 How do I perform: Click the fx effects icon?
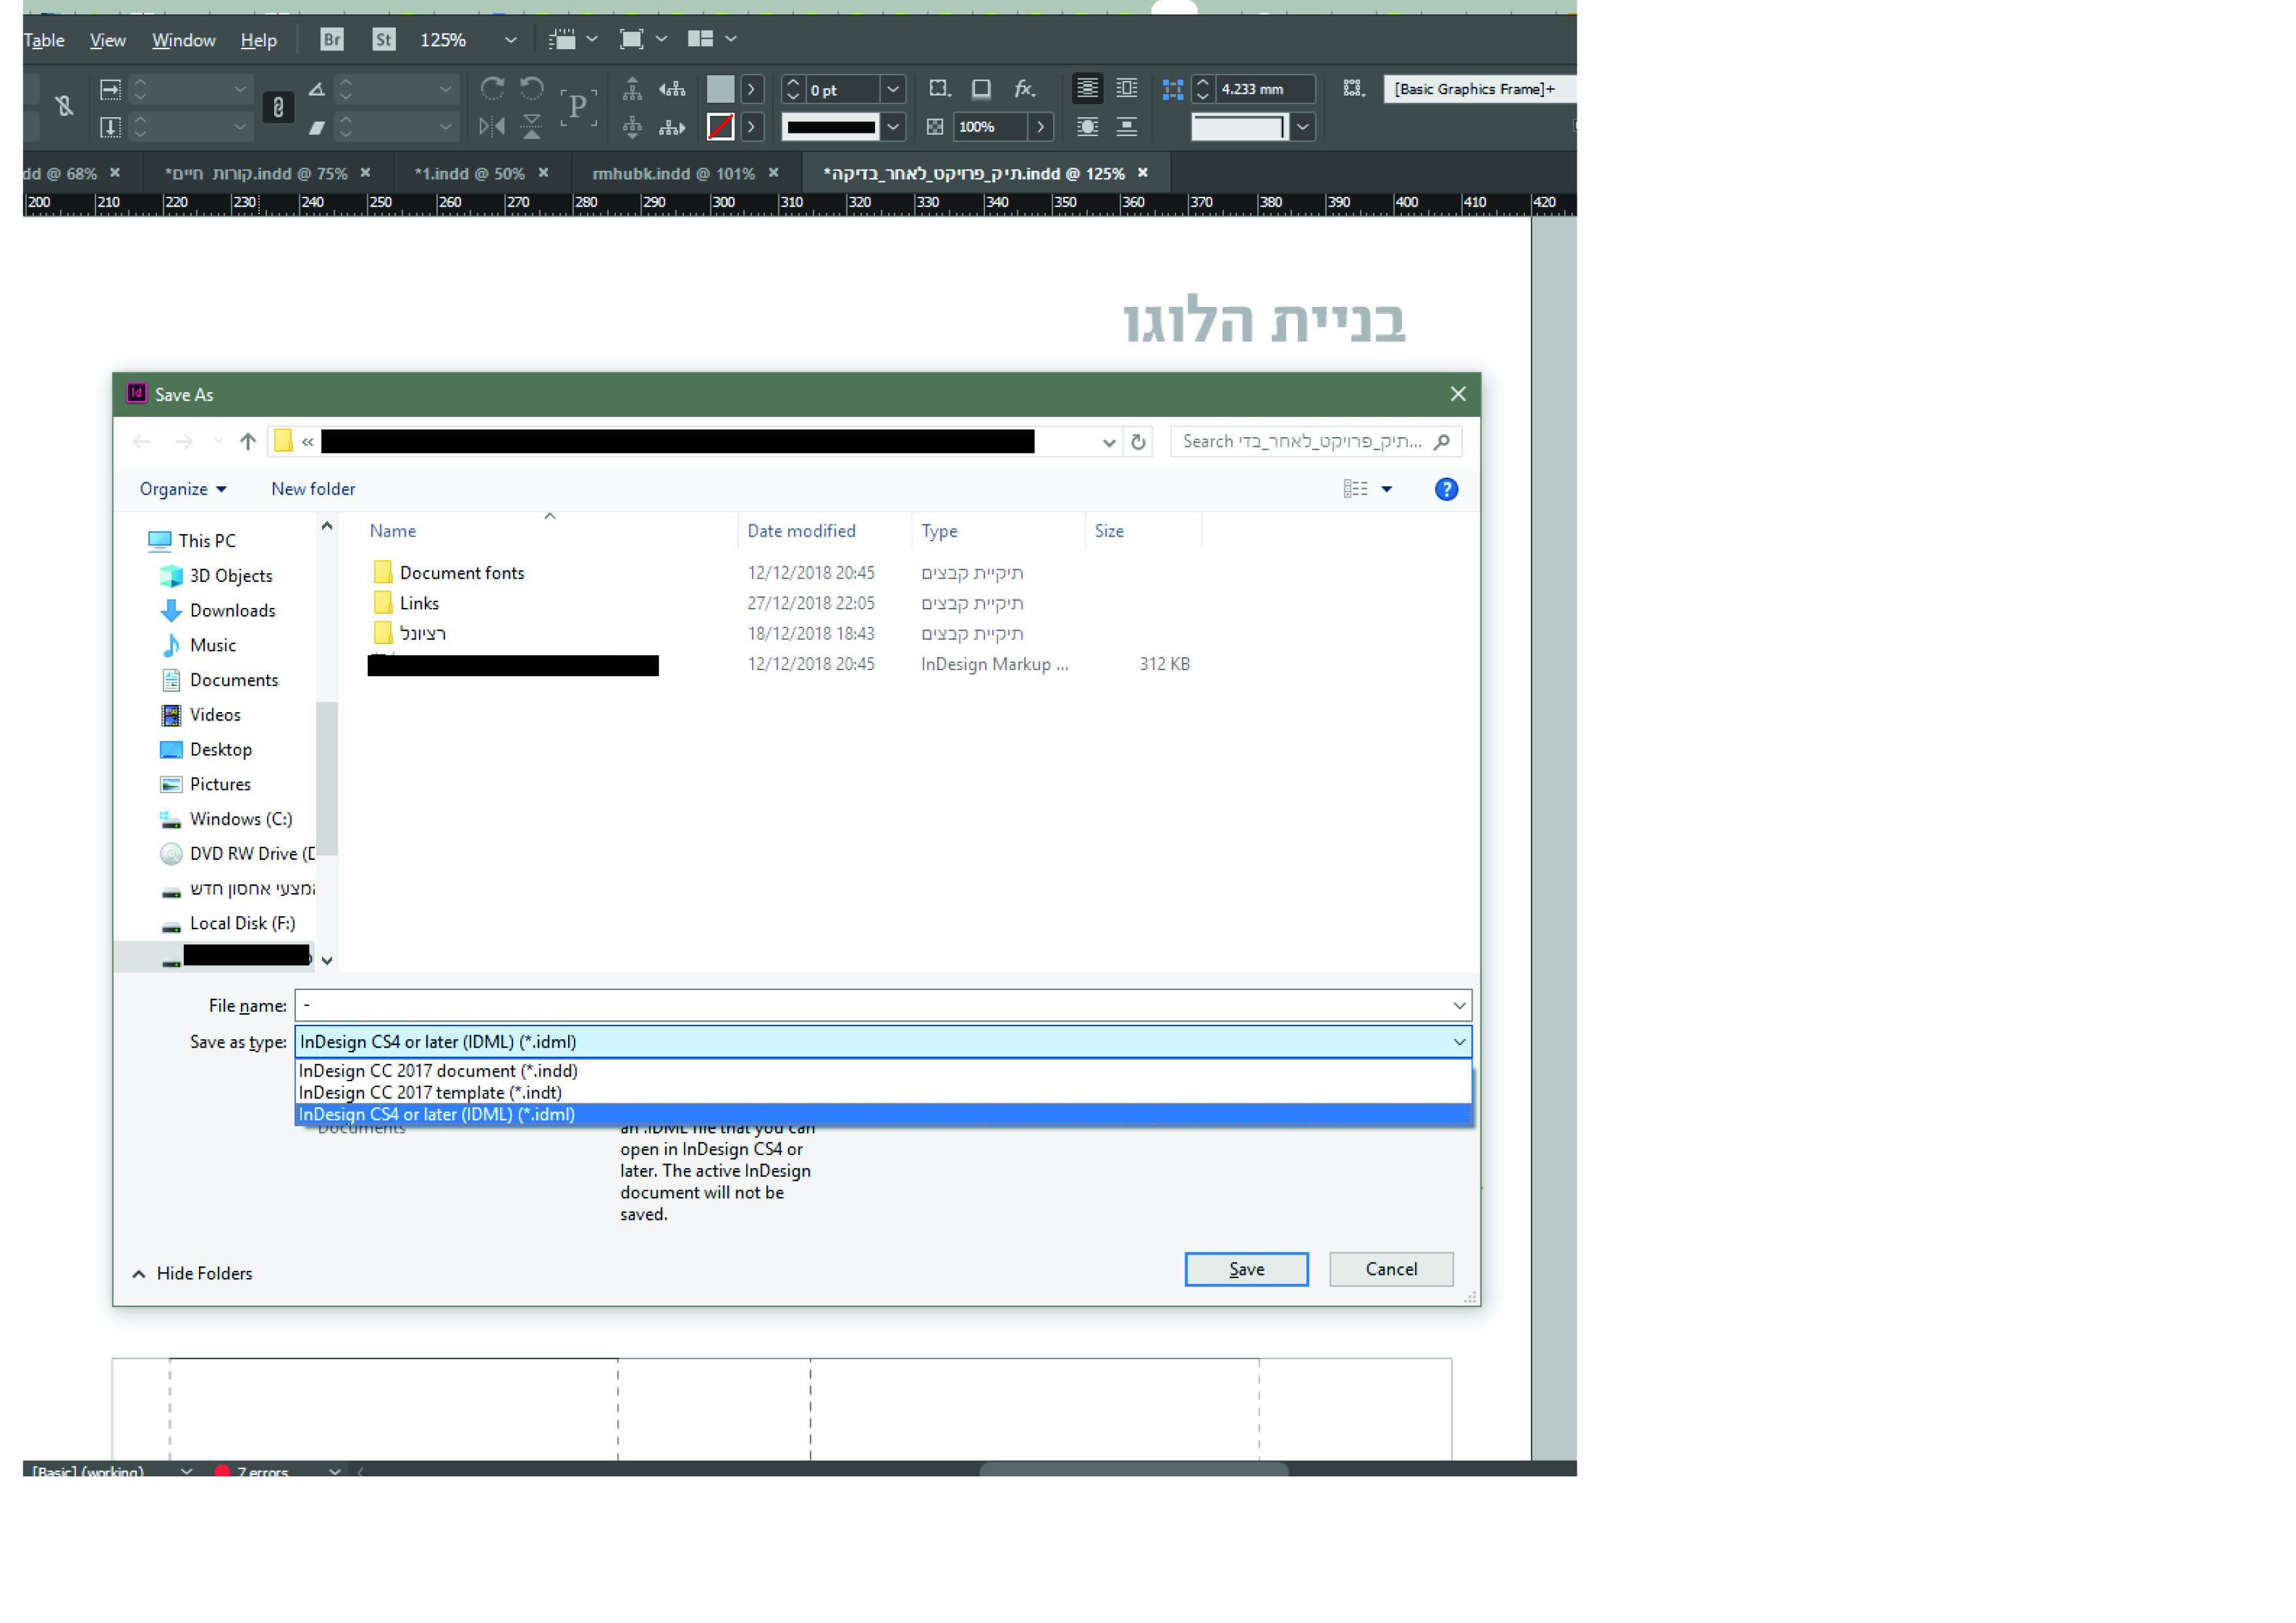[1023, 89]
